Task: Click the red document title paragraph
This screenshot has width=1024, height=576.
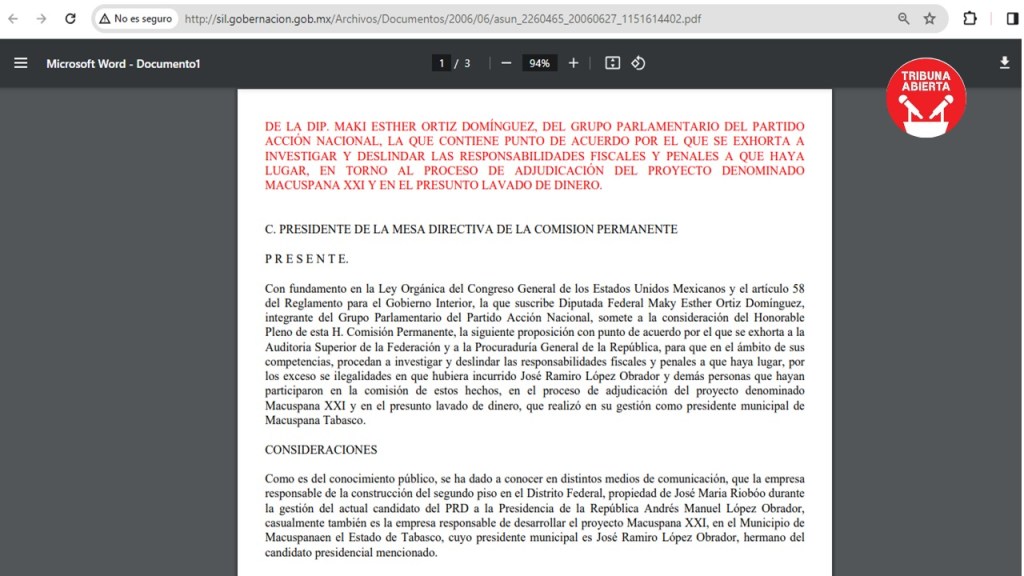Action: [x=534, y=156]
